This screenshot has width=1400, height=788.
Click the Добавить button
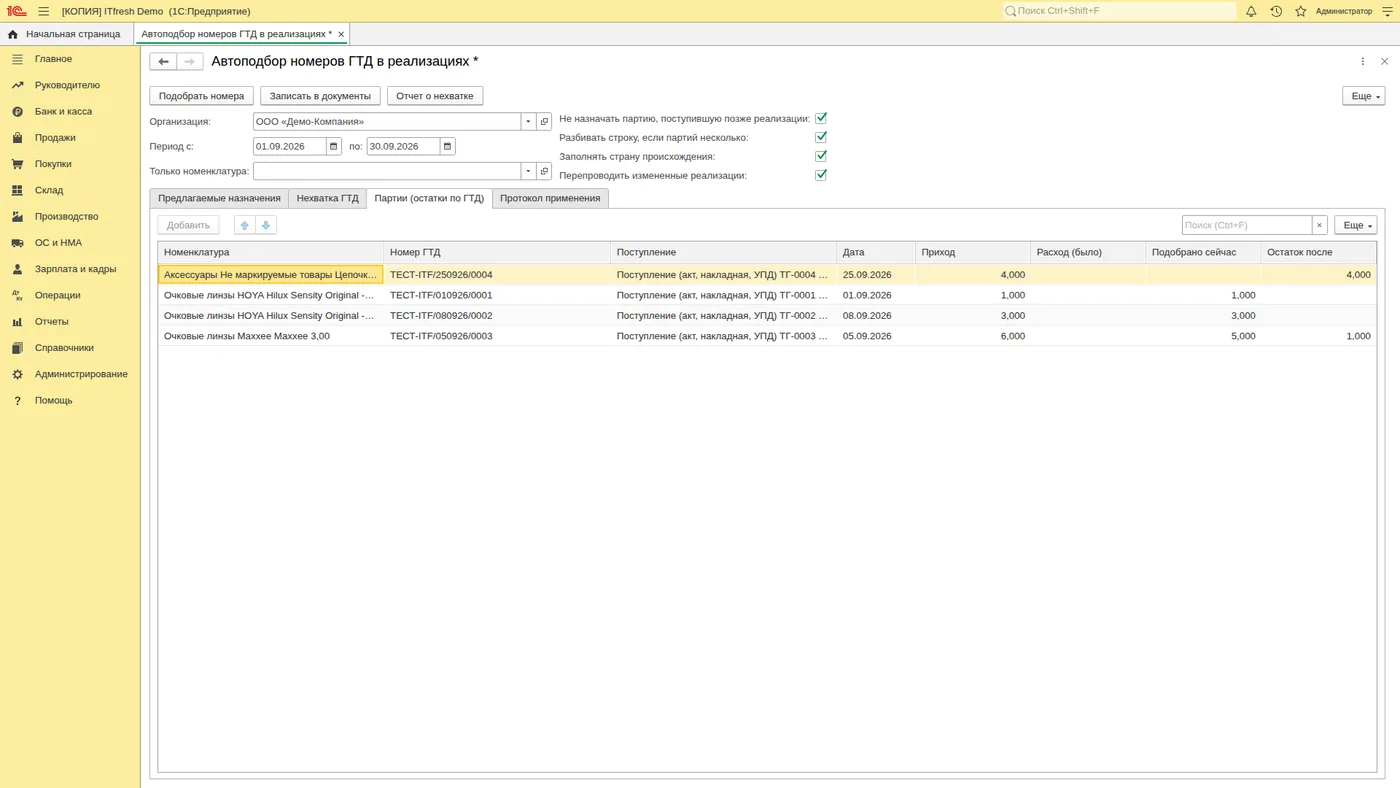(188, 225)
